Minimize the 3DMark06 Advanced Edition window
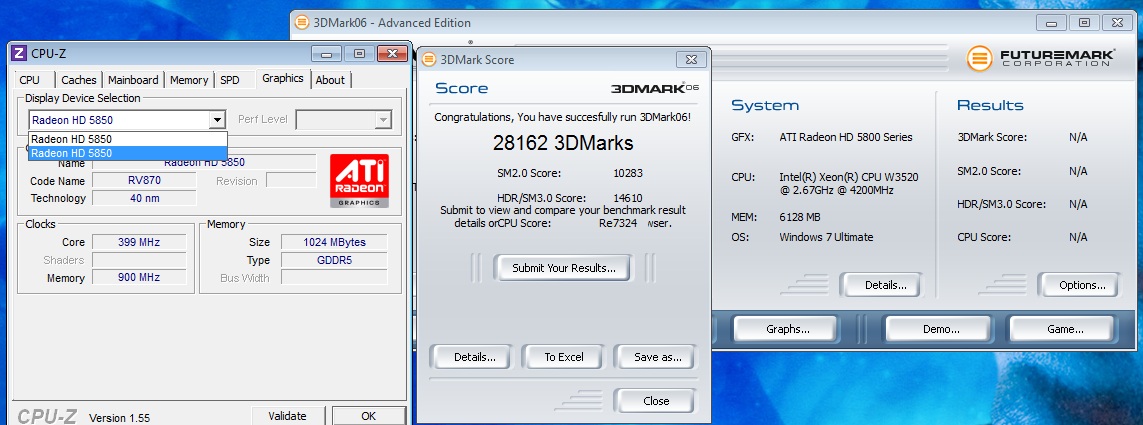1143x425 pixels. click(1053, 23)
